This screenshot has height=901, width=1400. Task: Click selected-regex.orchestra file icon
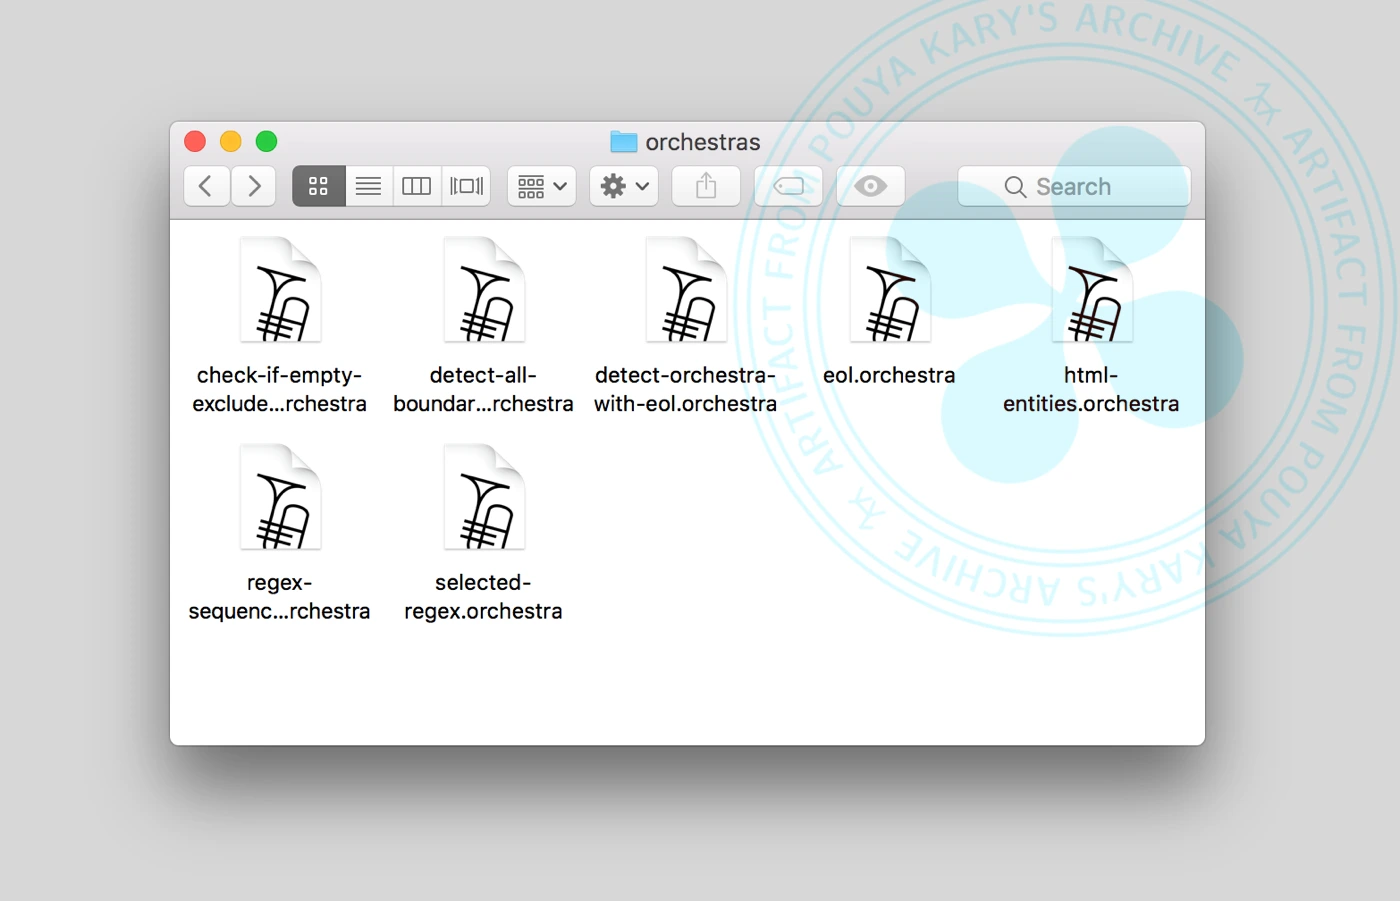pos(484,498)
